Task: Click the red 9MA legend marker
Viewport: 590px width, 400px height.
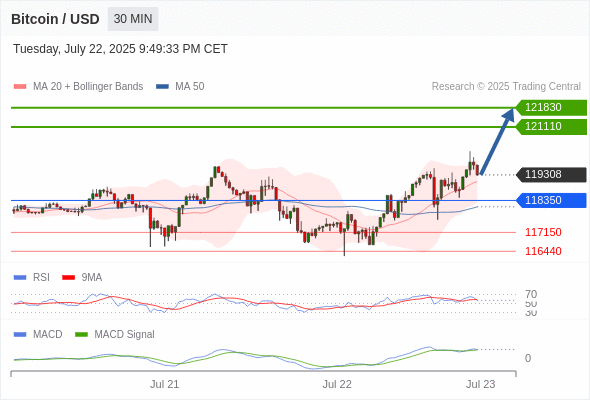Action: tap(68, 278)
